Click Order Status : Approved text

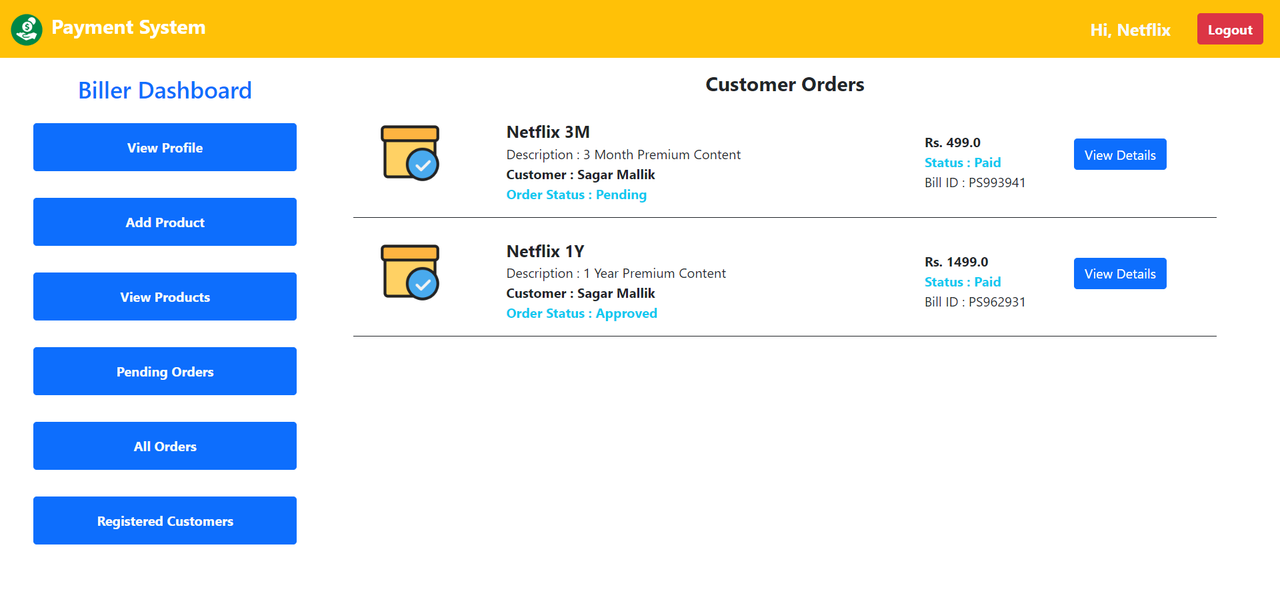[x=582, y=314]
